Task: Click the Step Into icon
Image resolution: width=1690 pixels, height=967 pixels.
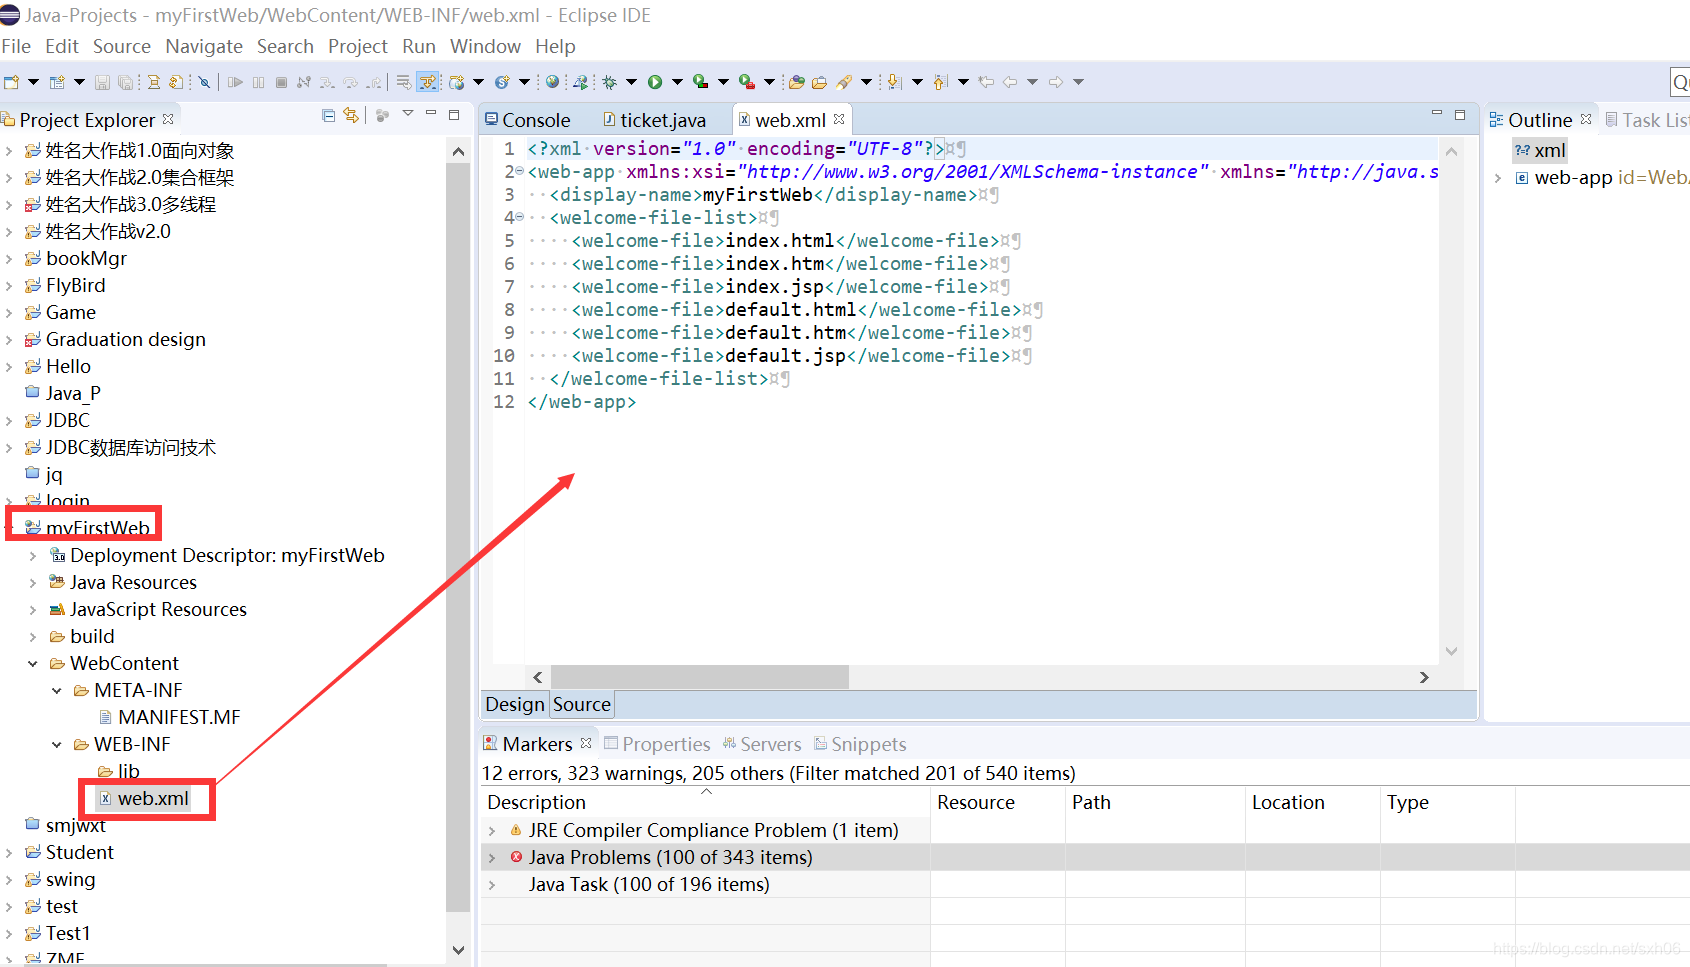Action: pos(327,82)
